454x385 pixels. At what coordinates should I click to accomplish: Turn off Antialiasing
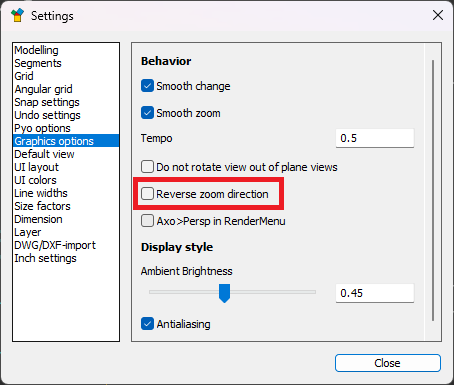[x=147, y=324]
